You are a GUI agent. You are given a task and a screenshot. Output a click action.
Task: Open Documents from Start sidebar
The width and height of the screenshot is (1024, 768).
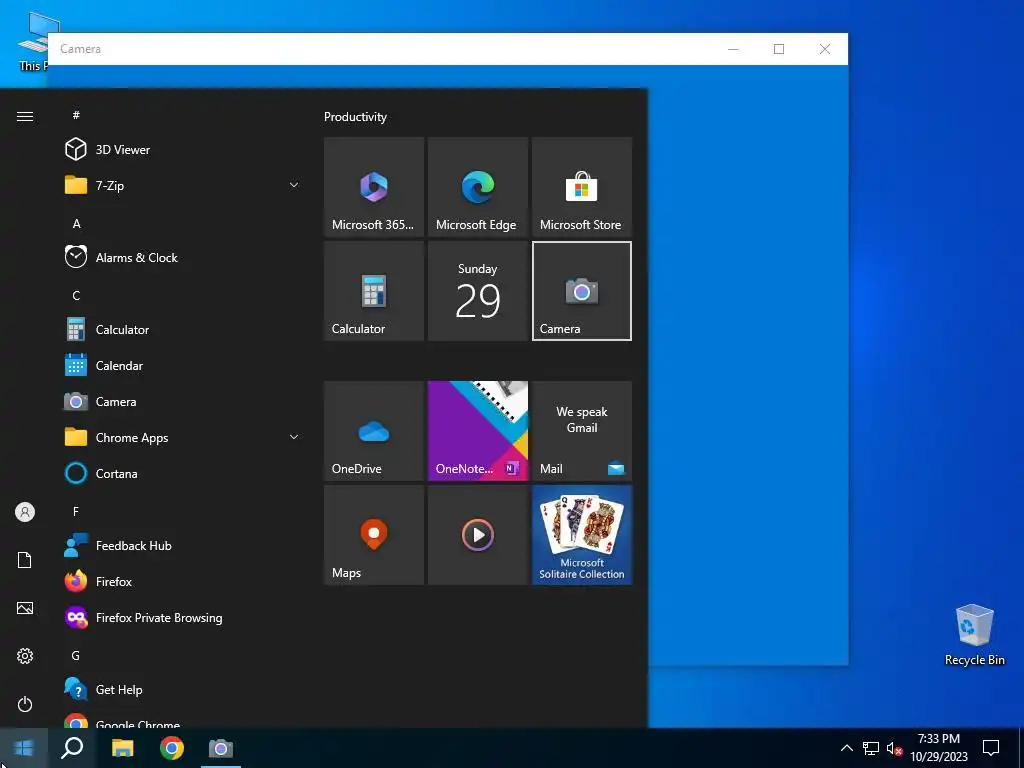coord(25,560)
